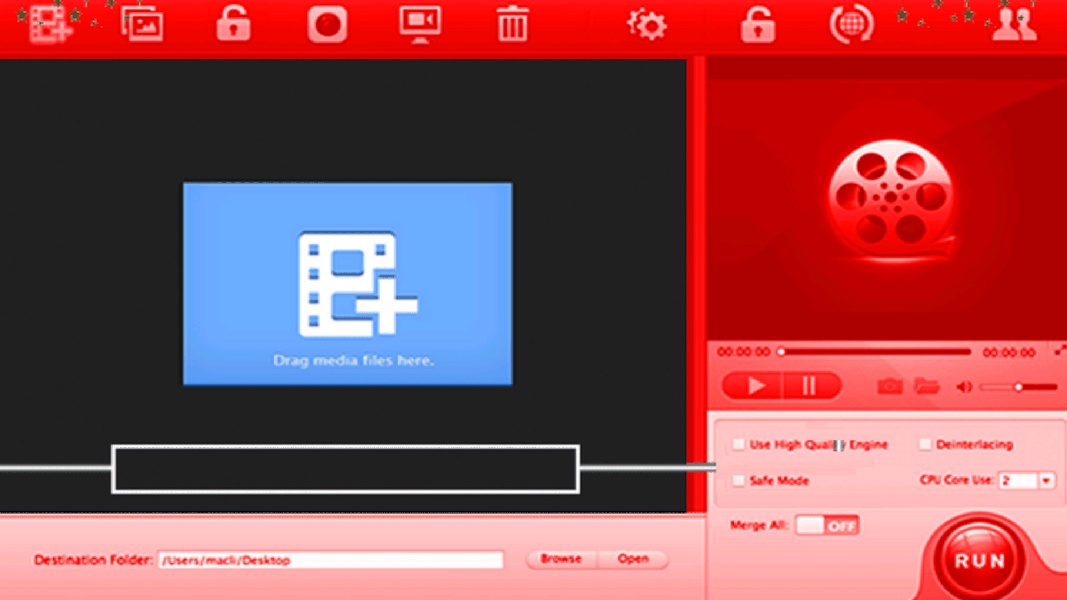Click the blue Drag media files here area
Screen dimensions: 1067x600
[x=348, y=283]
